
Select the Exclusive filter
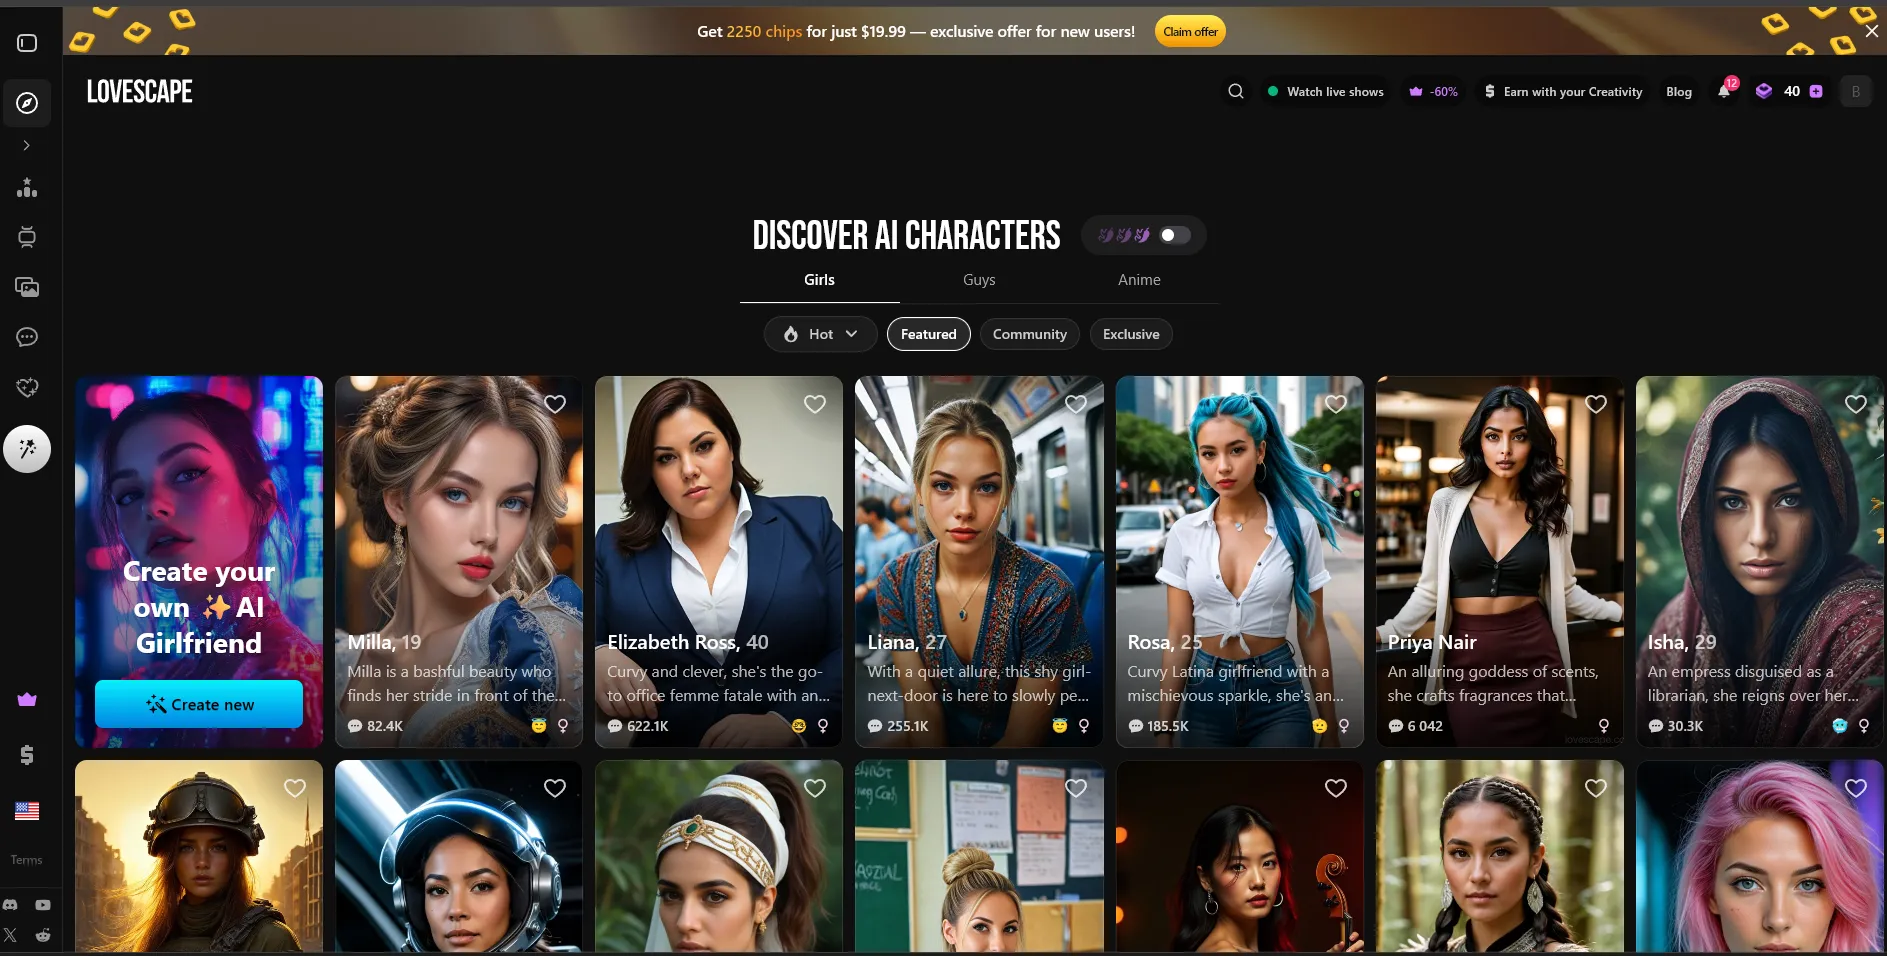coord(1131,334)
